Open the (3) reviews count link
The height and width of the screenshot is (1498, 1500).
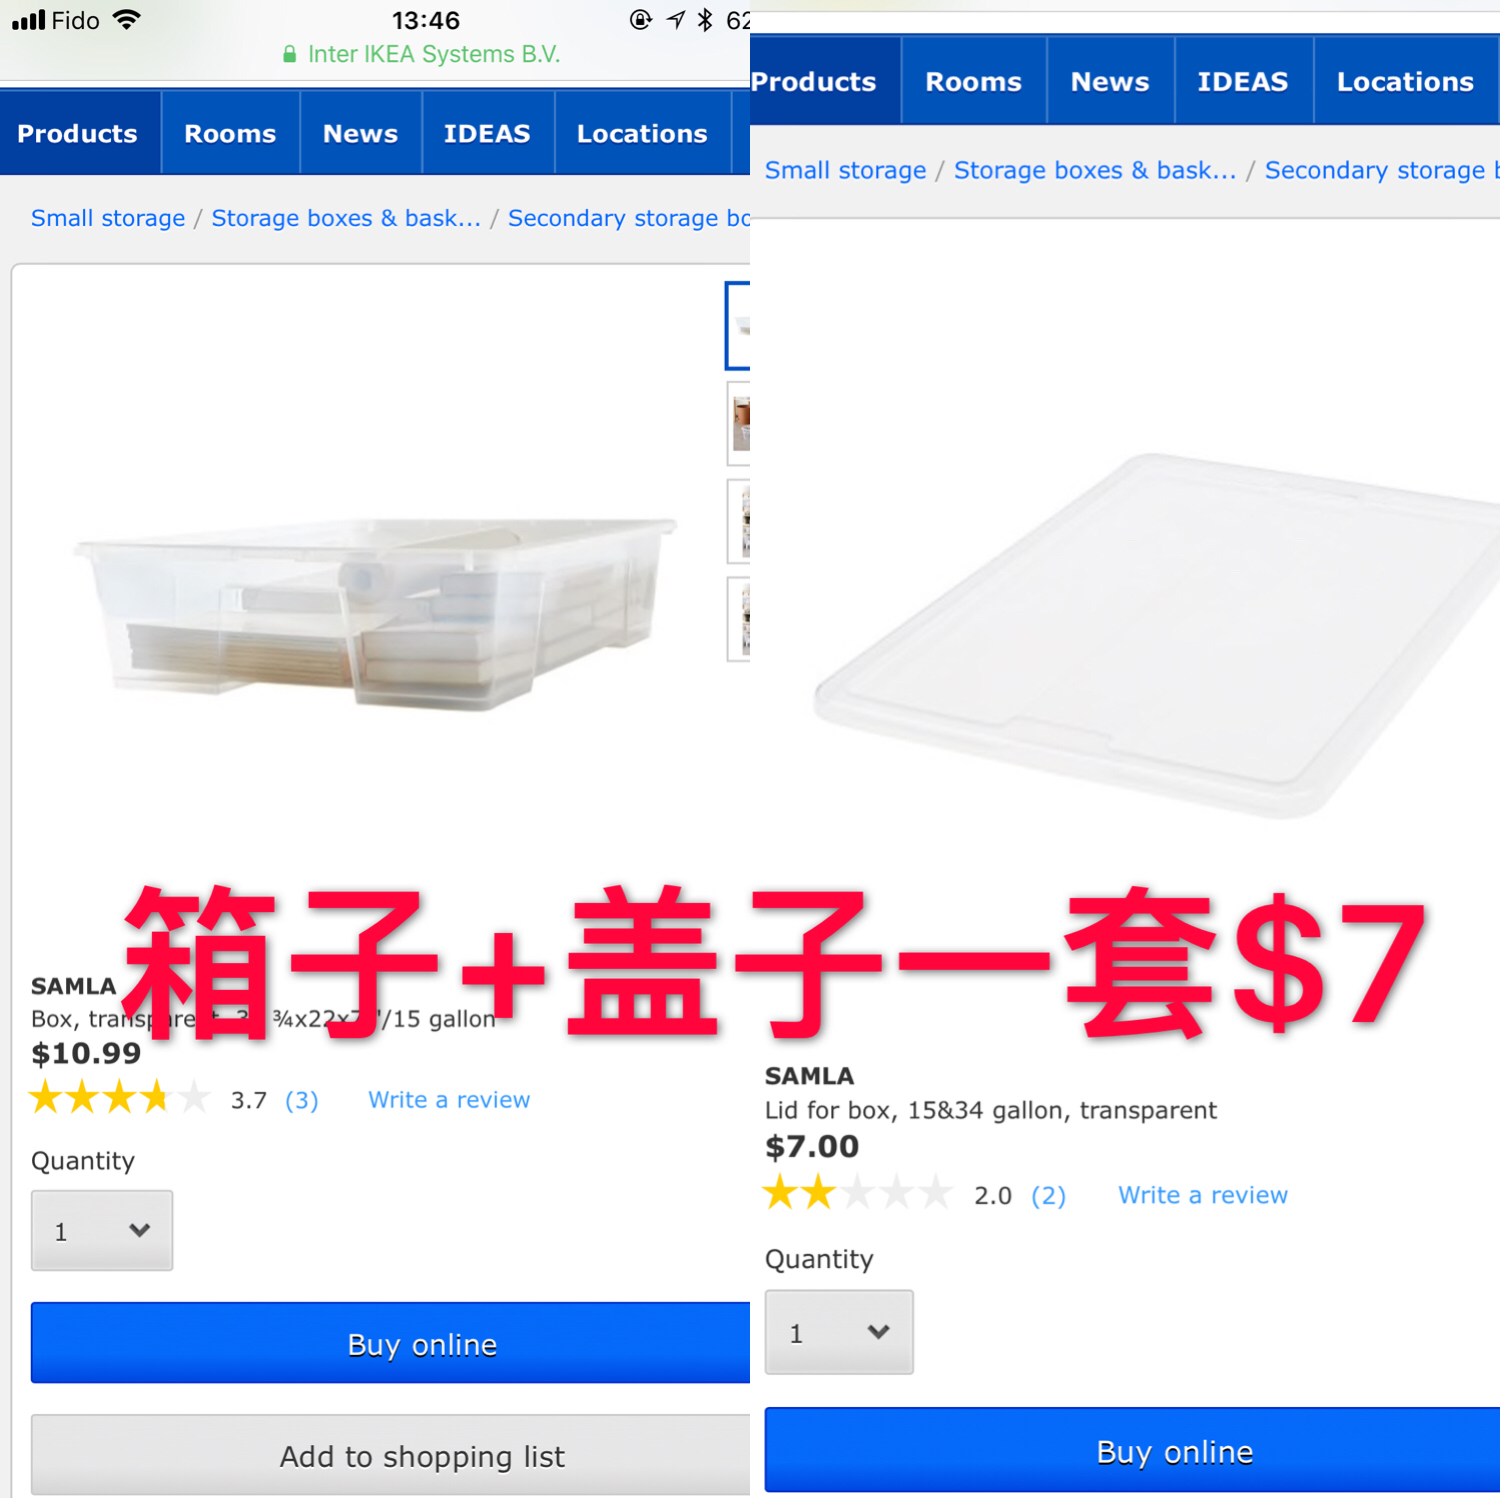302,1100
